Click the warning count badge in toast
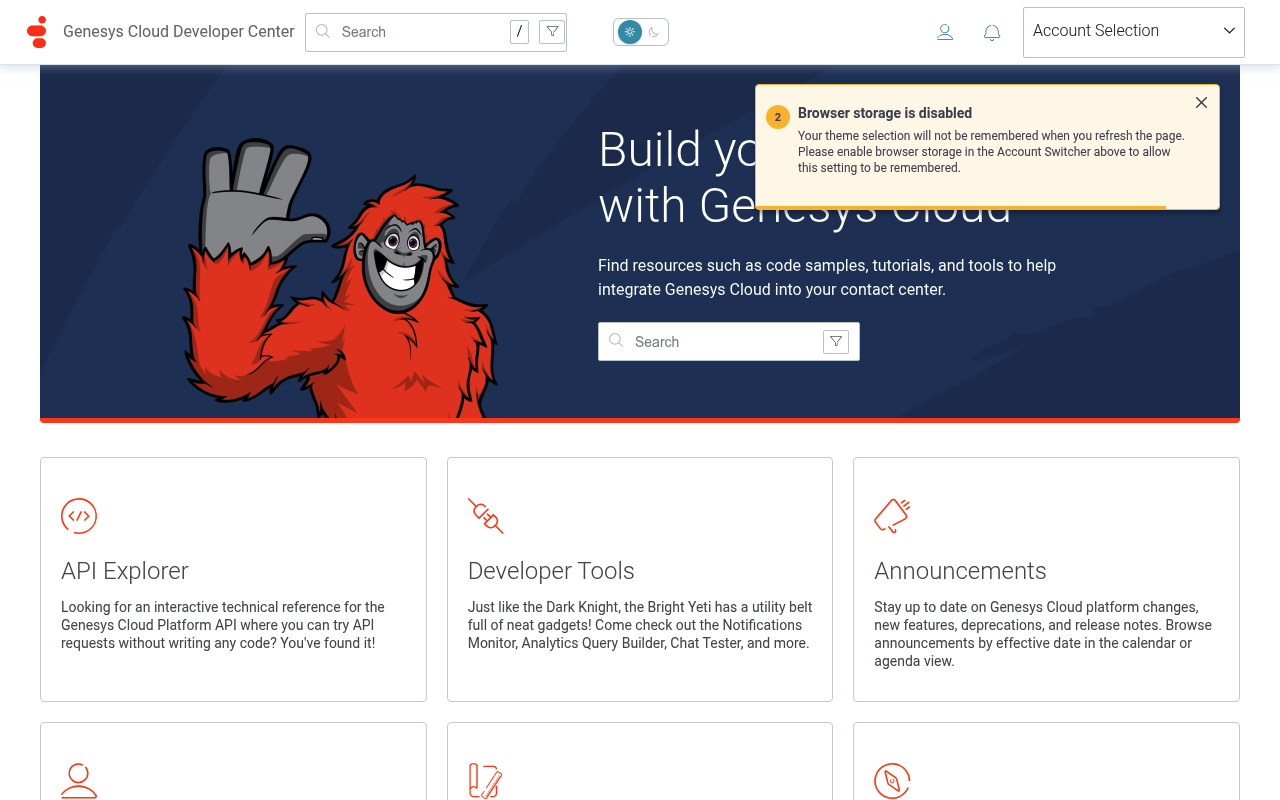 [778, 117]
